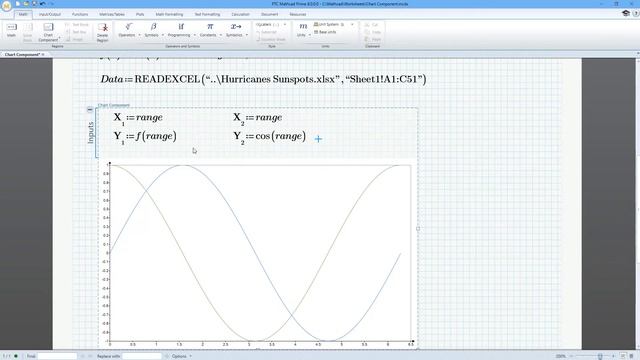This screenshot has width=640, height=360.
Task: Expand the Programming dropdown arrow
Action: (x=194, y=35)
